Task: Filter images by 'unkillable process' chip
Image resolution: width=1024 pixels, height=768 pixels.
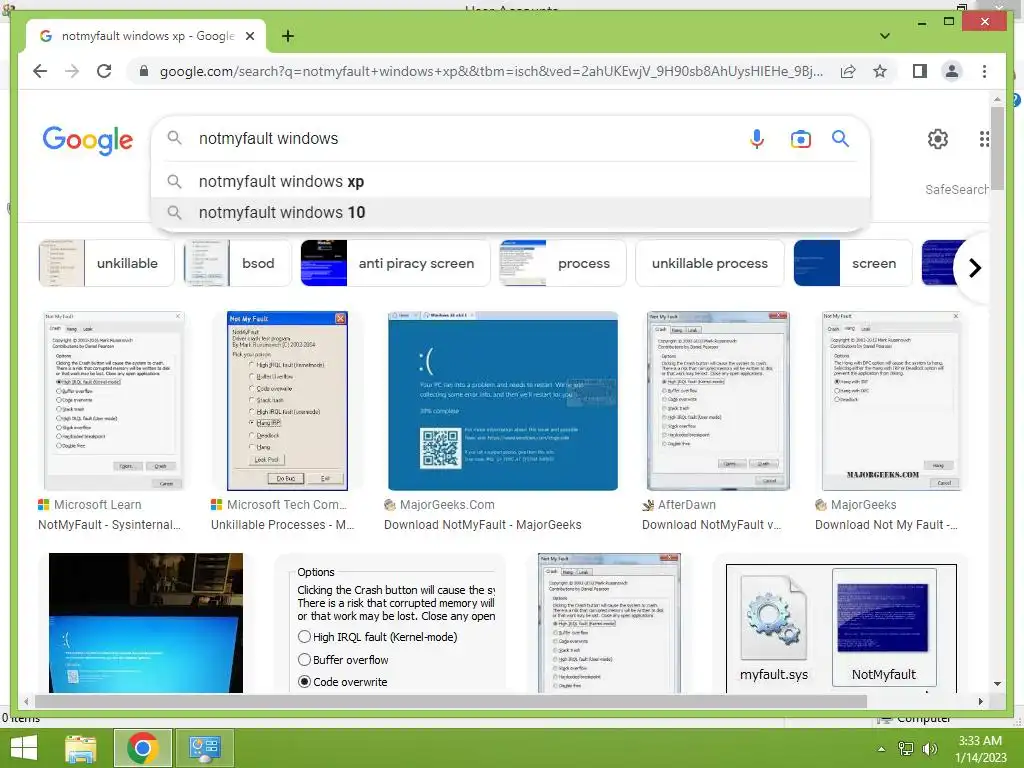Action: pyautogui.click(x=709, y=263)
